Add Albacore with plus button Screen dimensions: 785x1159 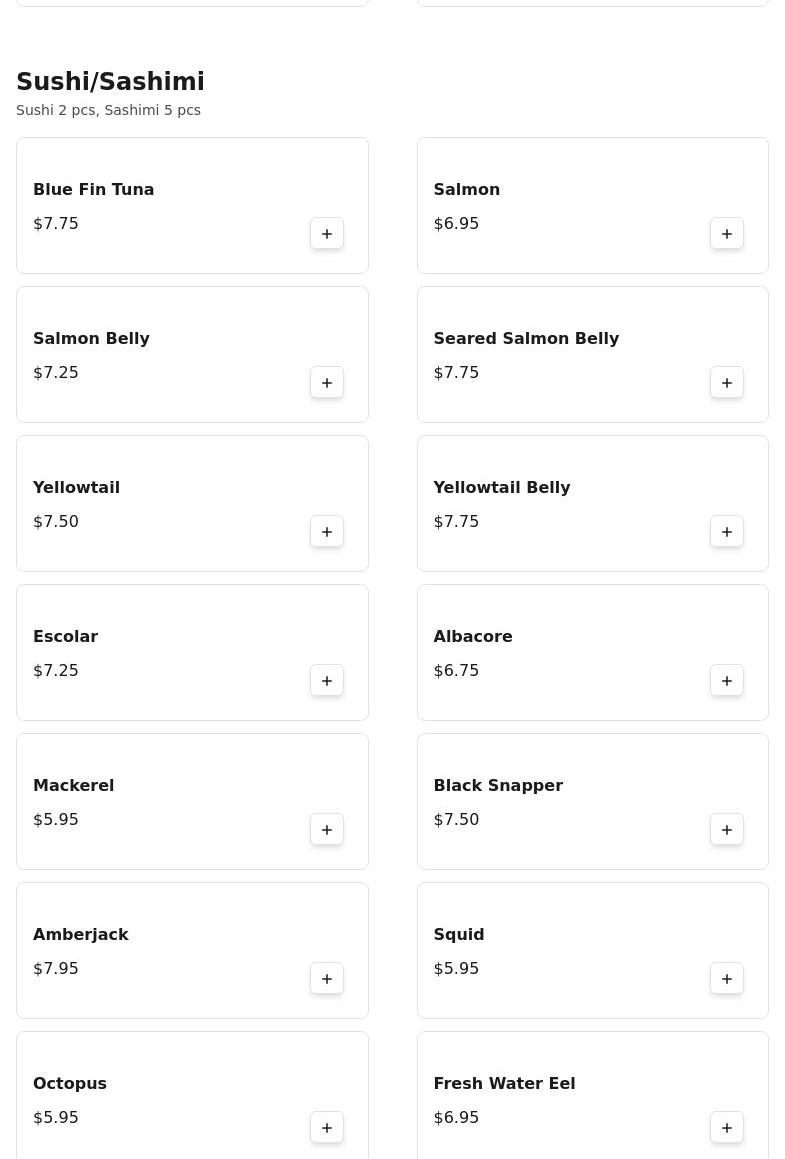coord(727,681)
